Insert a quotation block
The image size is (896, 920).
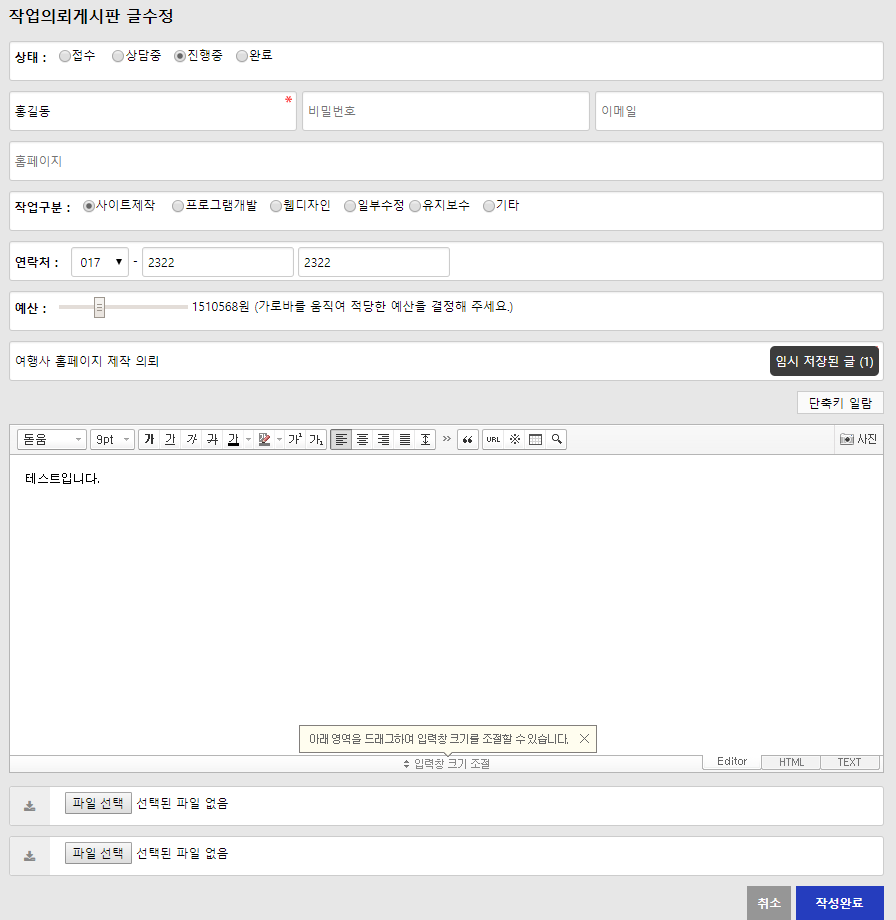point(468,439)
